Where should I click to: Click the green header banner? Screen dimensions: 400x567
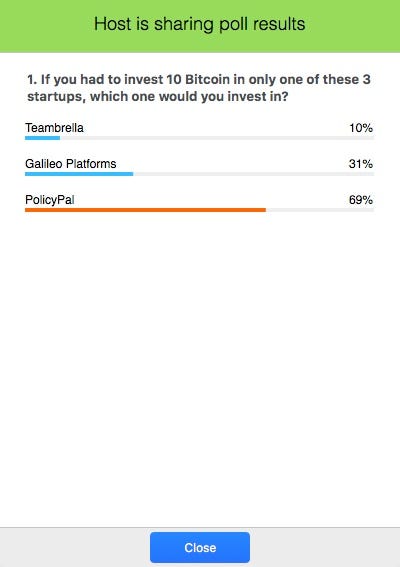click(x=200, y=26)
